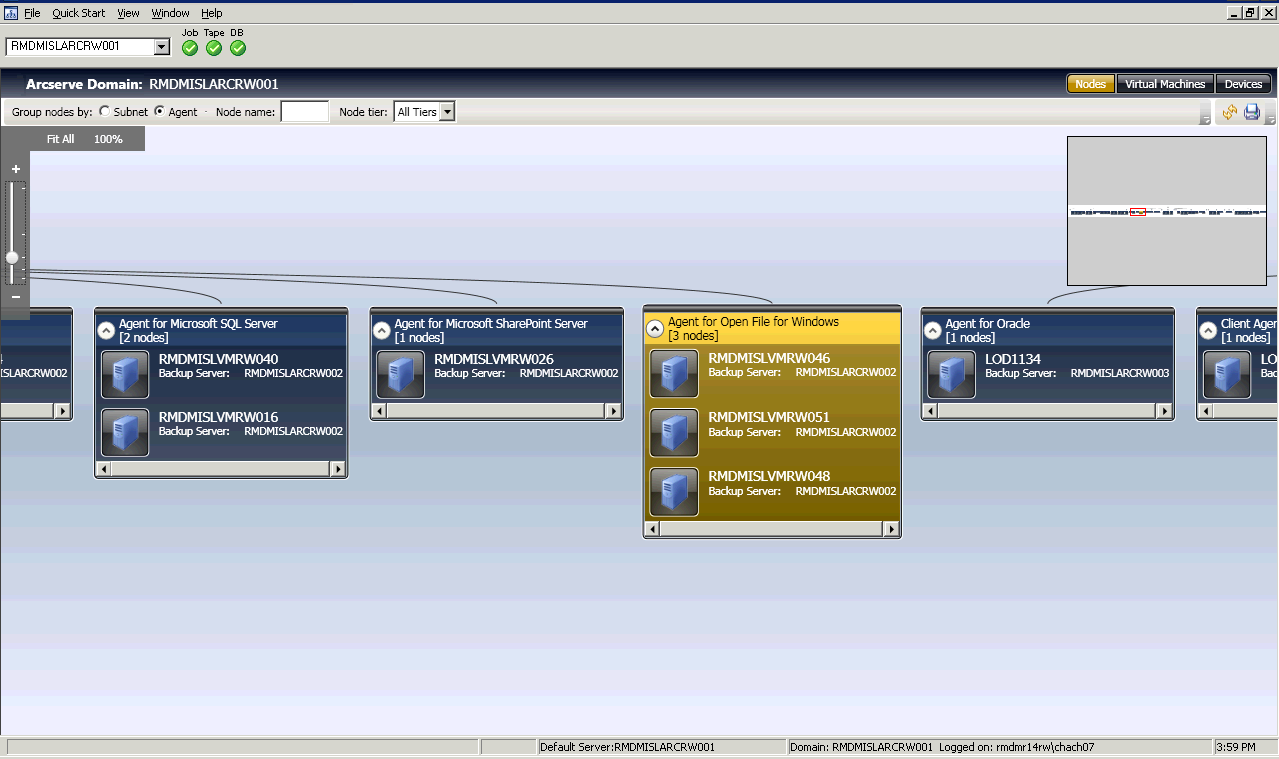
Task: Click node name RMDMISLVMRW051
Action: coord(769,417)
